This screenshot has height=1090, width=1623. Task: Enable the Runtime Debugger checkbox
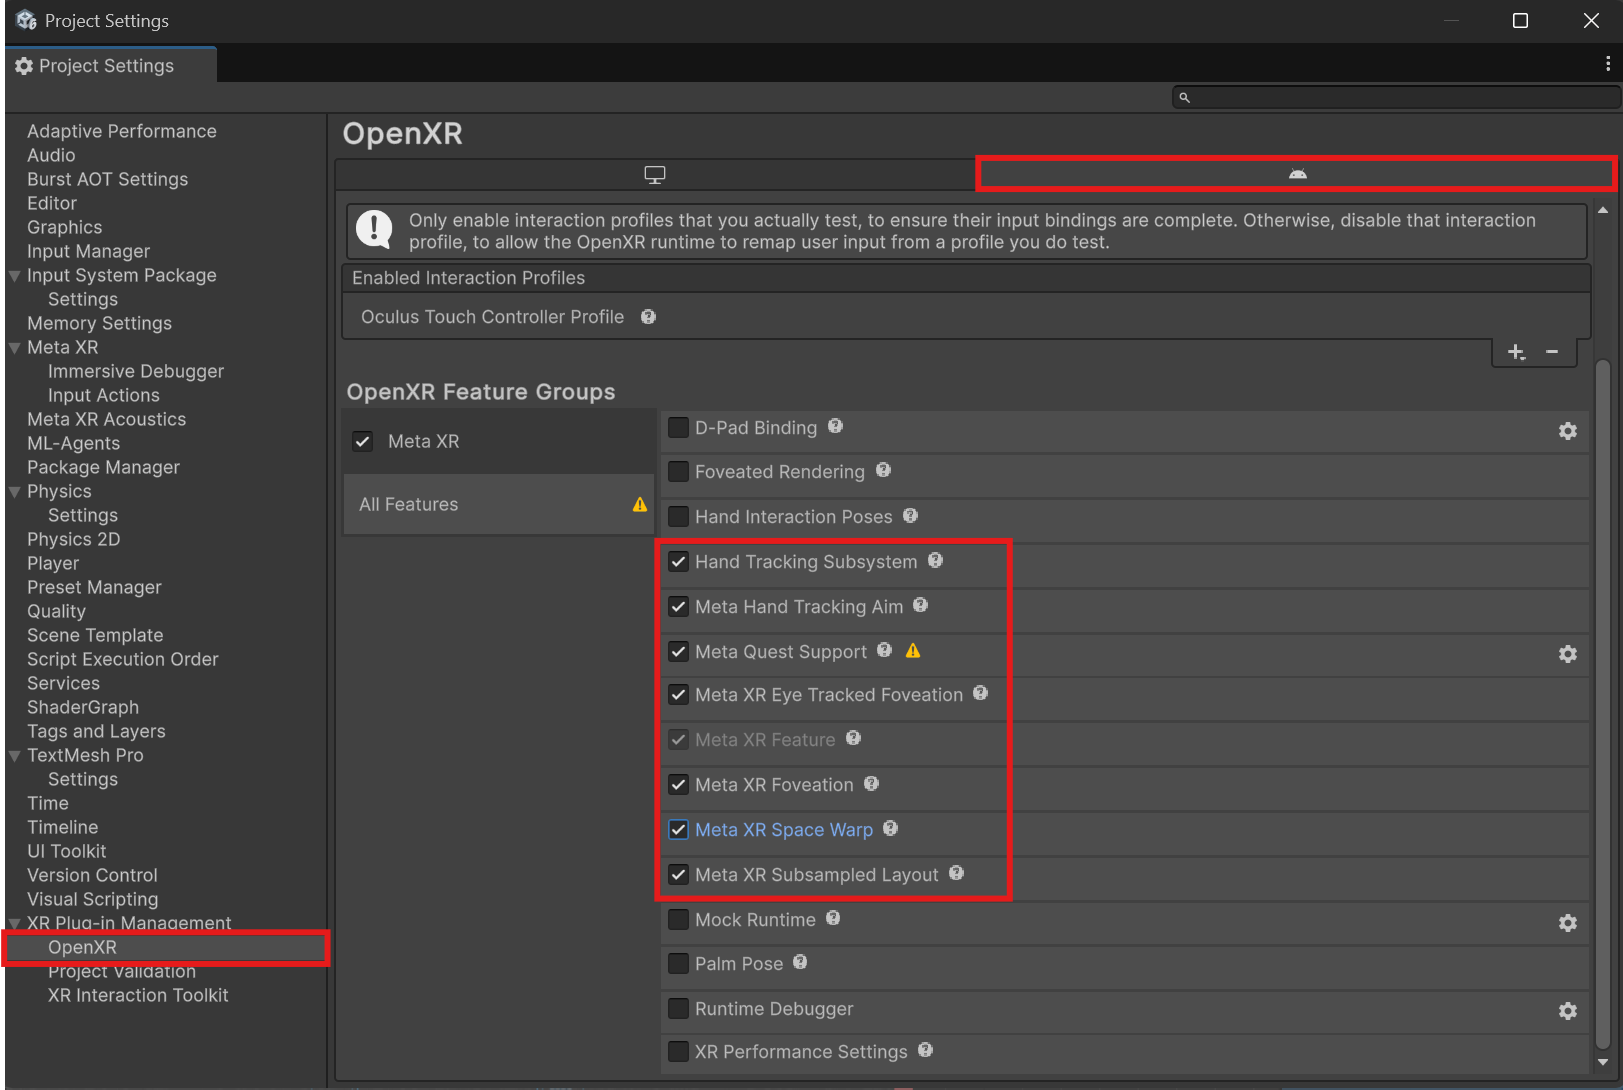click(678, 1008)
